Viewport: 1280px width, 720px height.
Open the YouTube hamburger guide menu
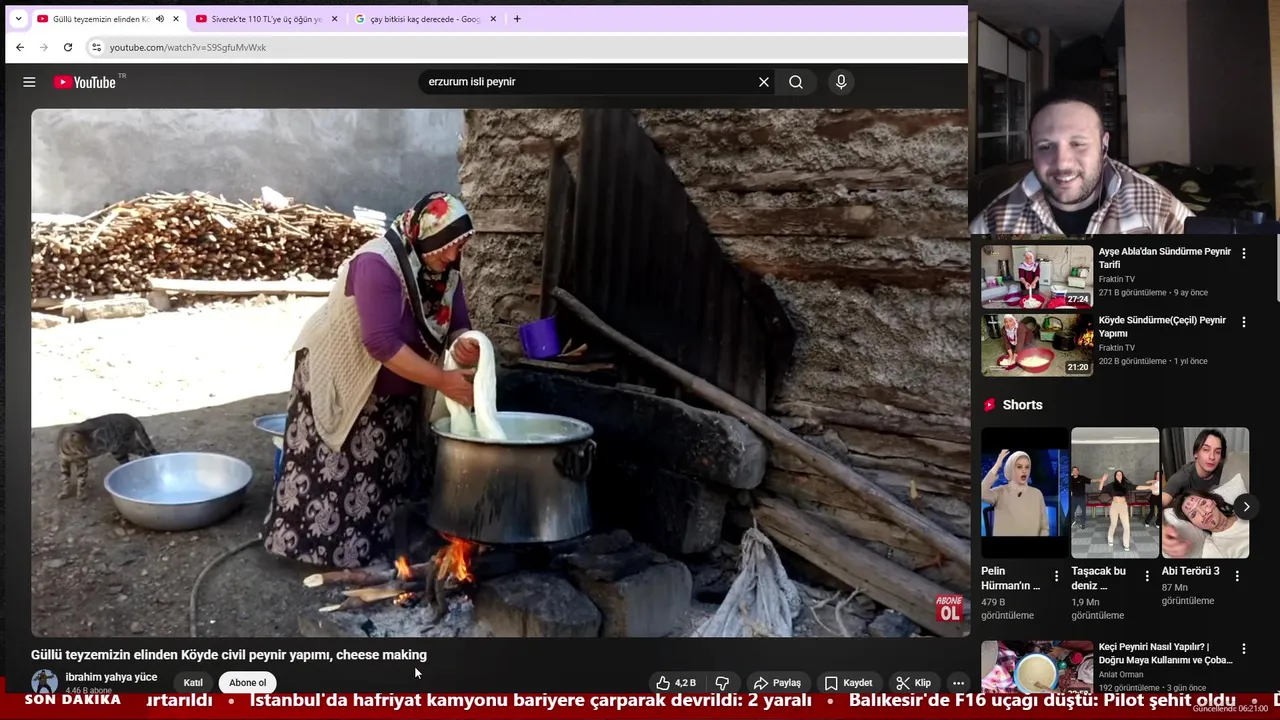click(29, 82)
